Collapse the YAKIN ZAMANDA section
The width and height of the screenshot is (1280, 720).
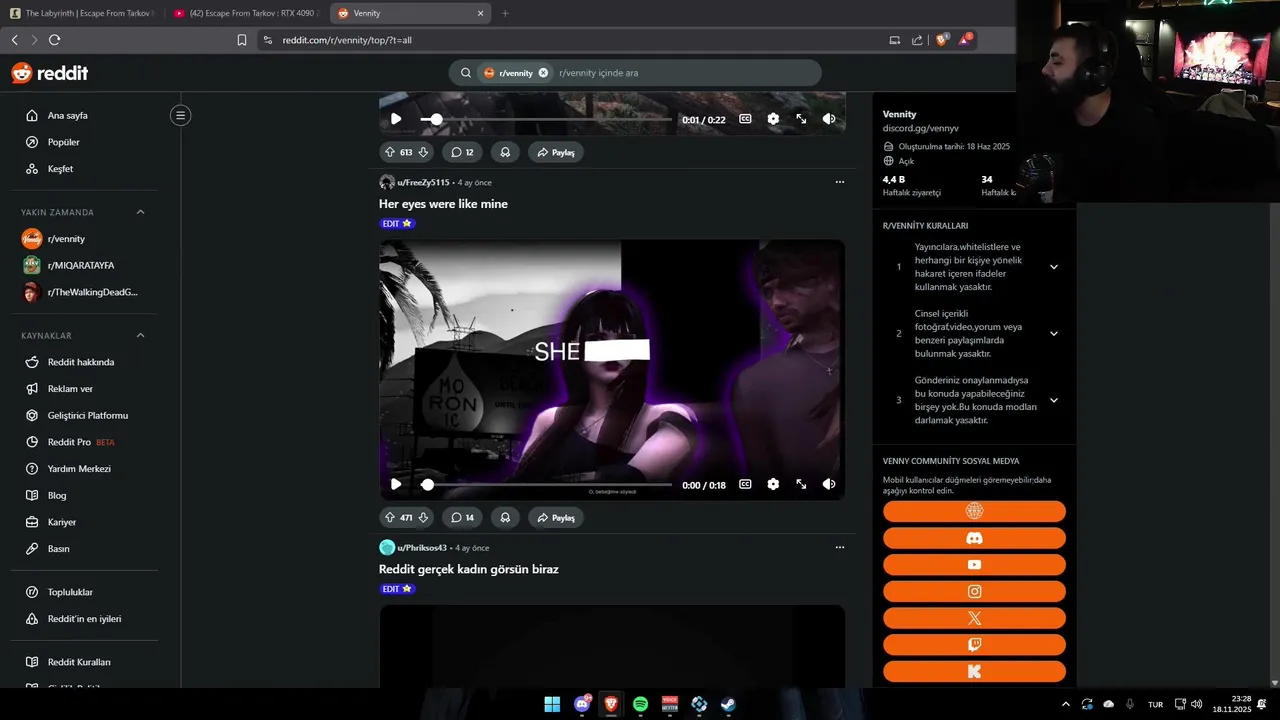(140, 212)
